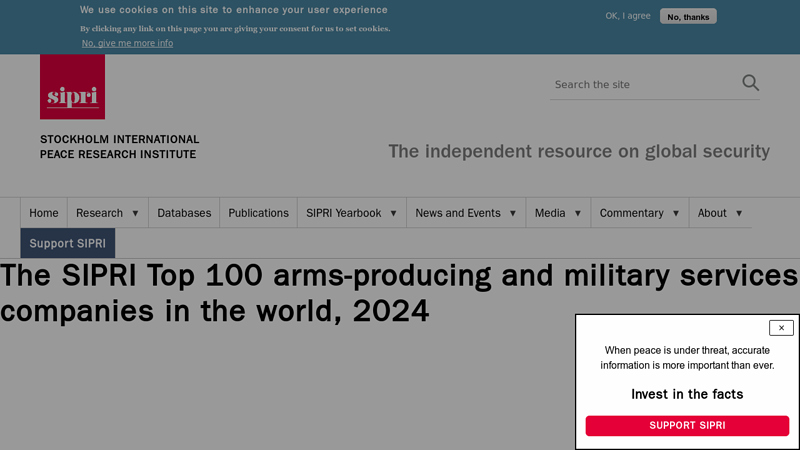Click the Support SIPRI navigation button
Viewport: 800px width, 450px height.
pyautogui.click(x=68, y=243)
